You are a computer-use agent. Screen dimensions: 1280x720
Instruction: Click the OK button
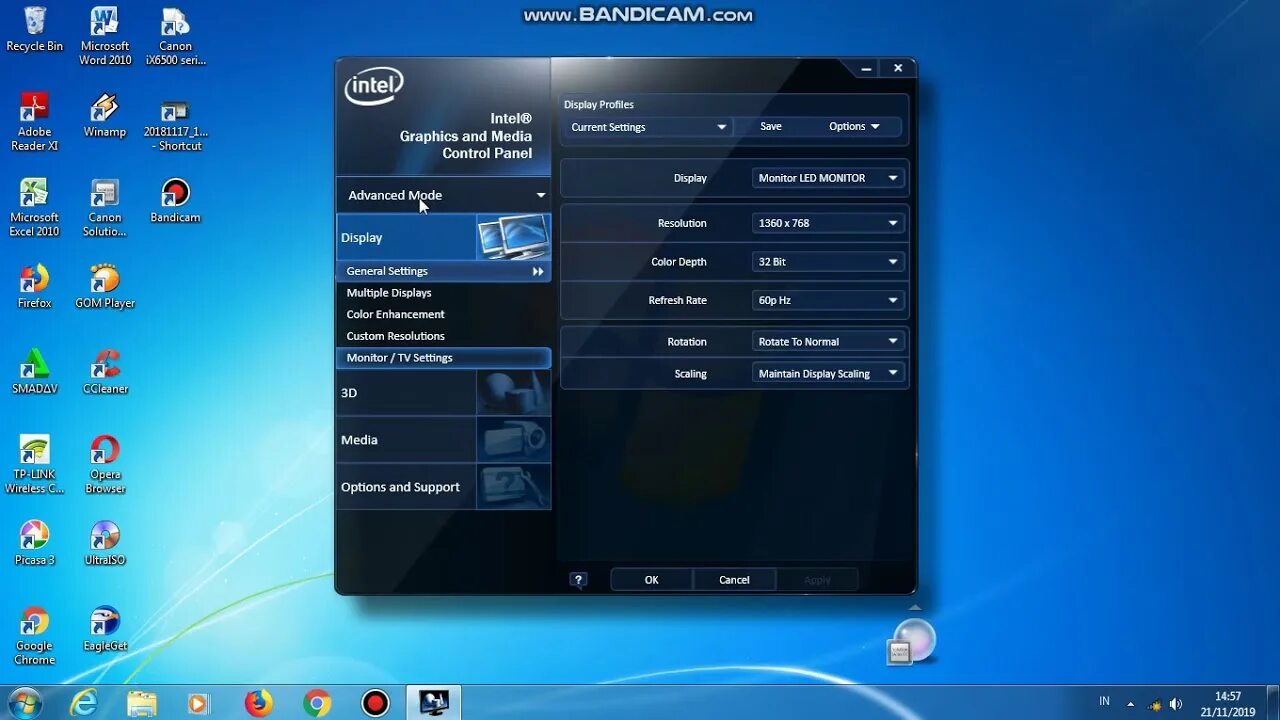coord(651,580)
